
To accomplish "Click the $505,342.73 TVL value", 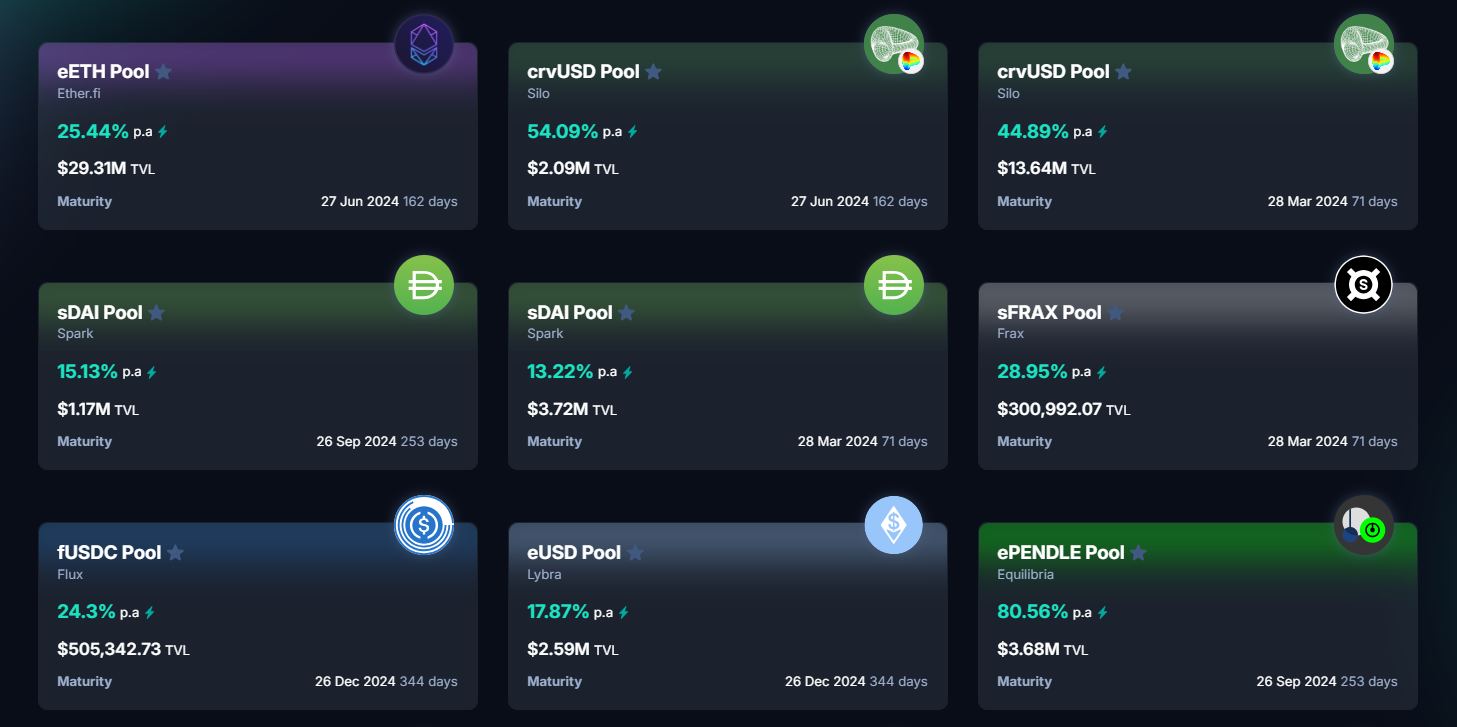I will [109, 648].
